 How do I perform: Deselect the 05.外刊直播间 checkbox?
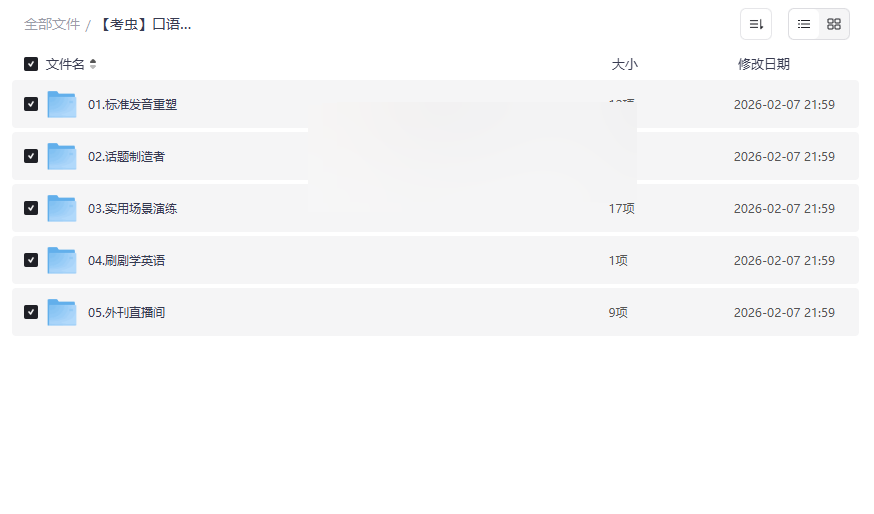(x=31, y=312)
